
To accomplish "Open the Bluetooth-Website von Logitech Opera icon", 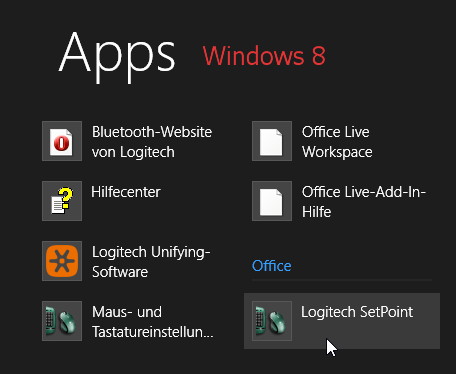I will 62,141.
